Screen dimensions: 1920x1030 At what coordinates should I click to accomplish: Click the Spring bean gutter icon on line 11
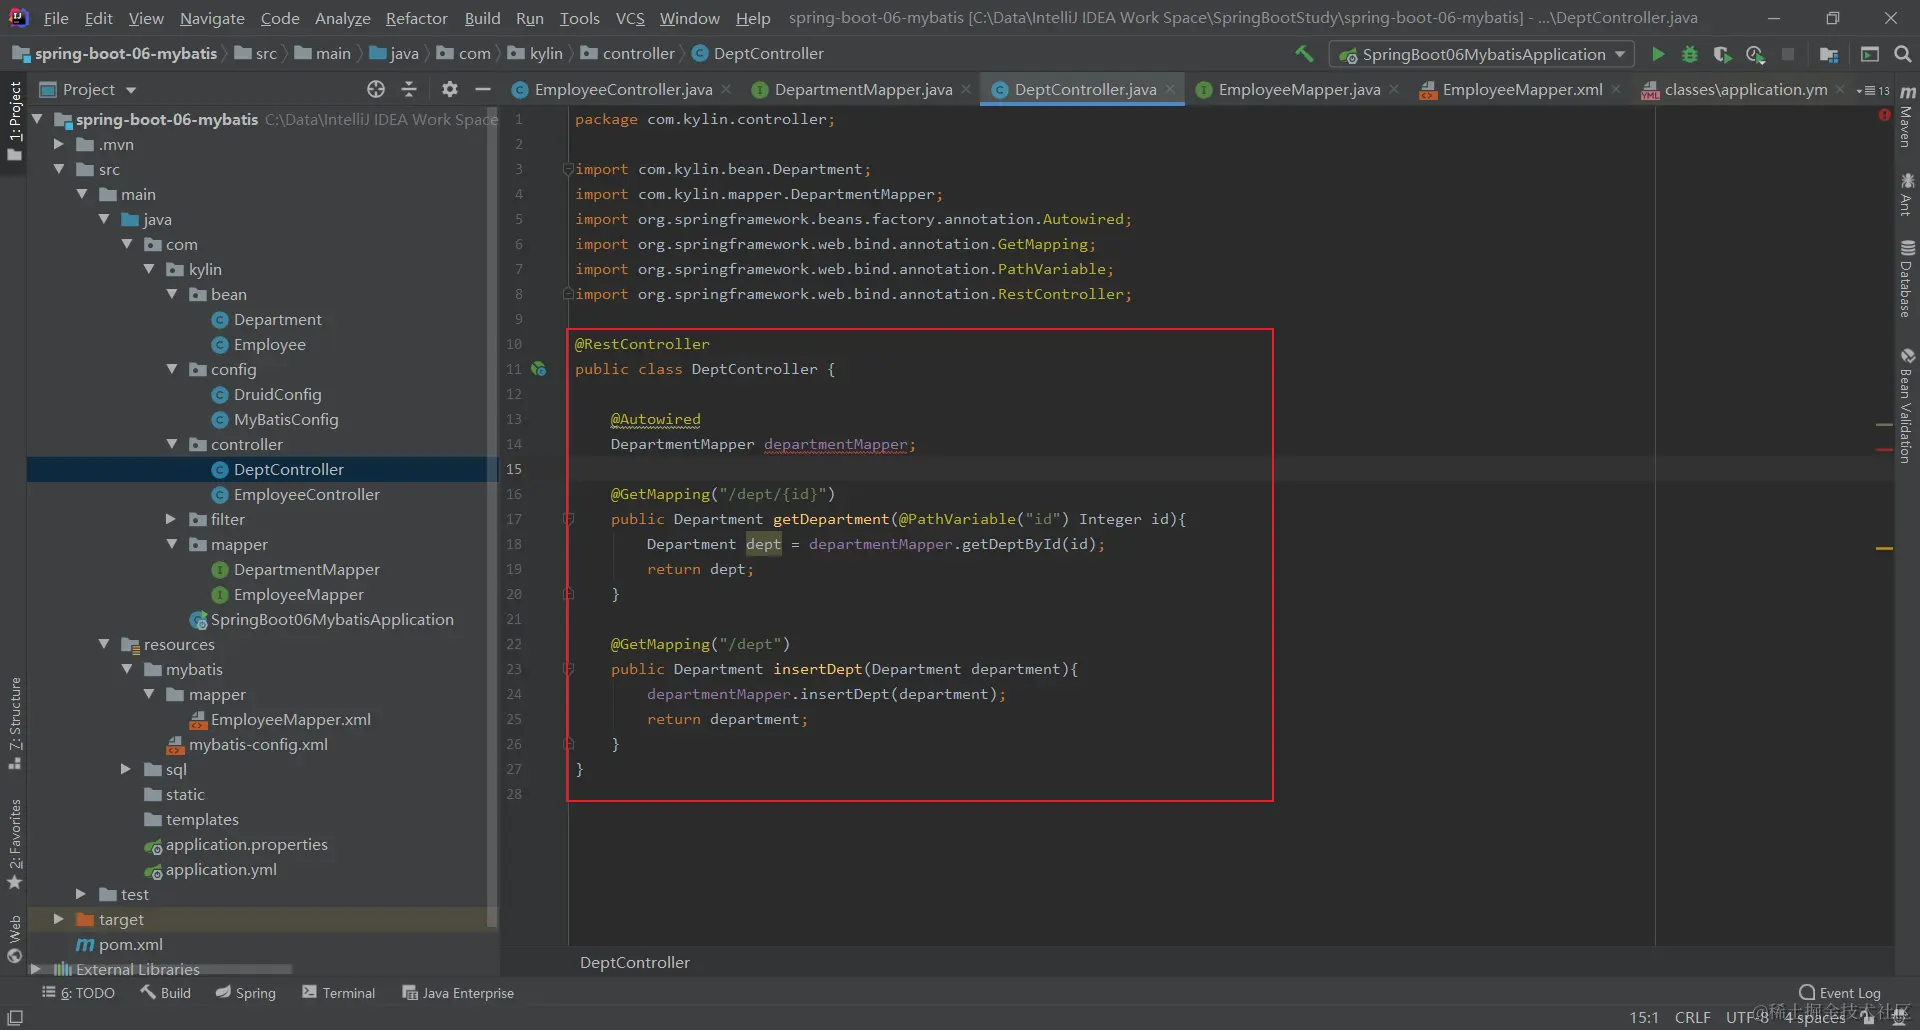point(539,369)
